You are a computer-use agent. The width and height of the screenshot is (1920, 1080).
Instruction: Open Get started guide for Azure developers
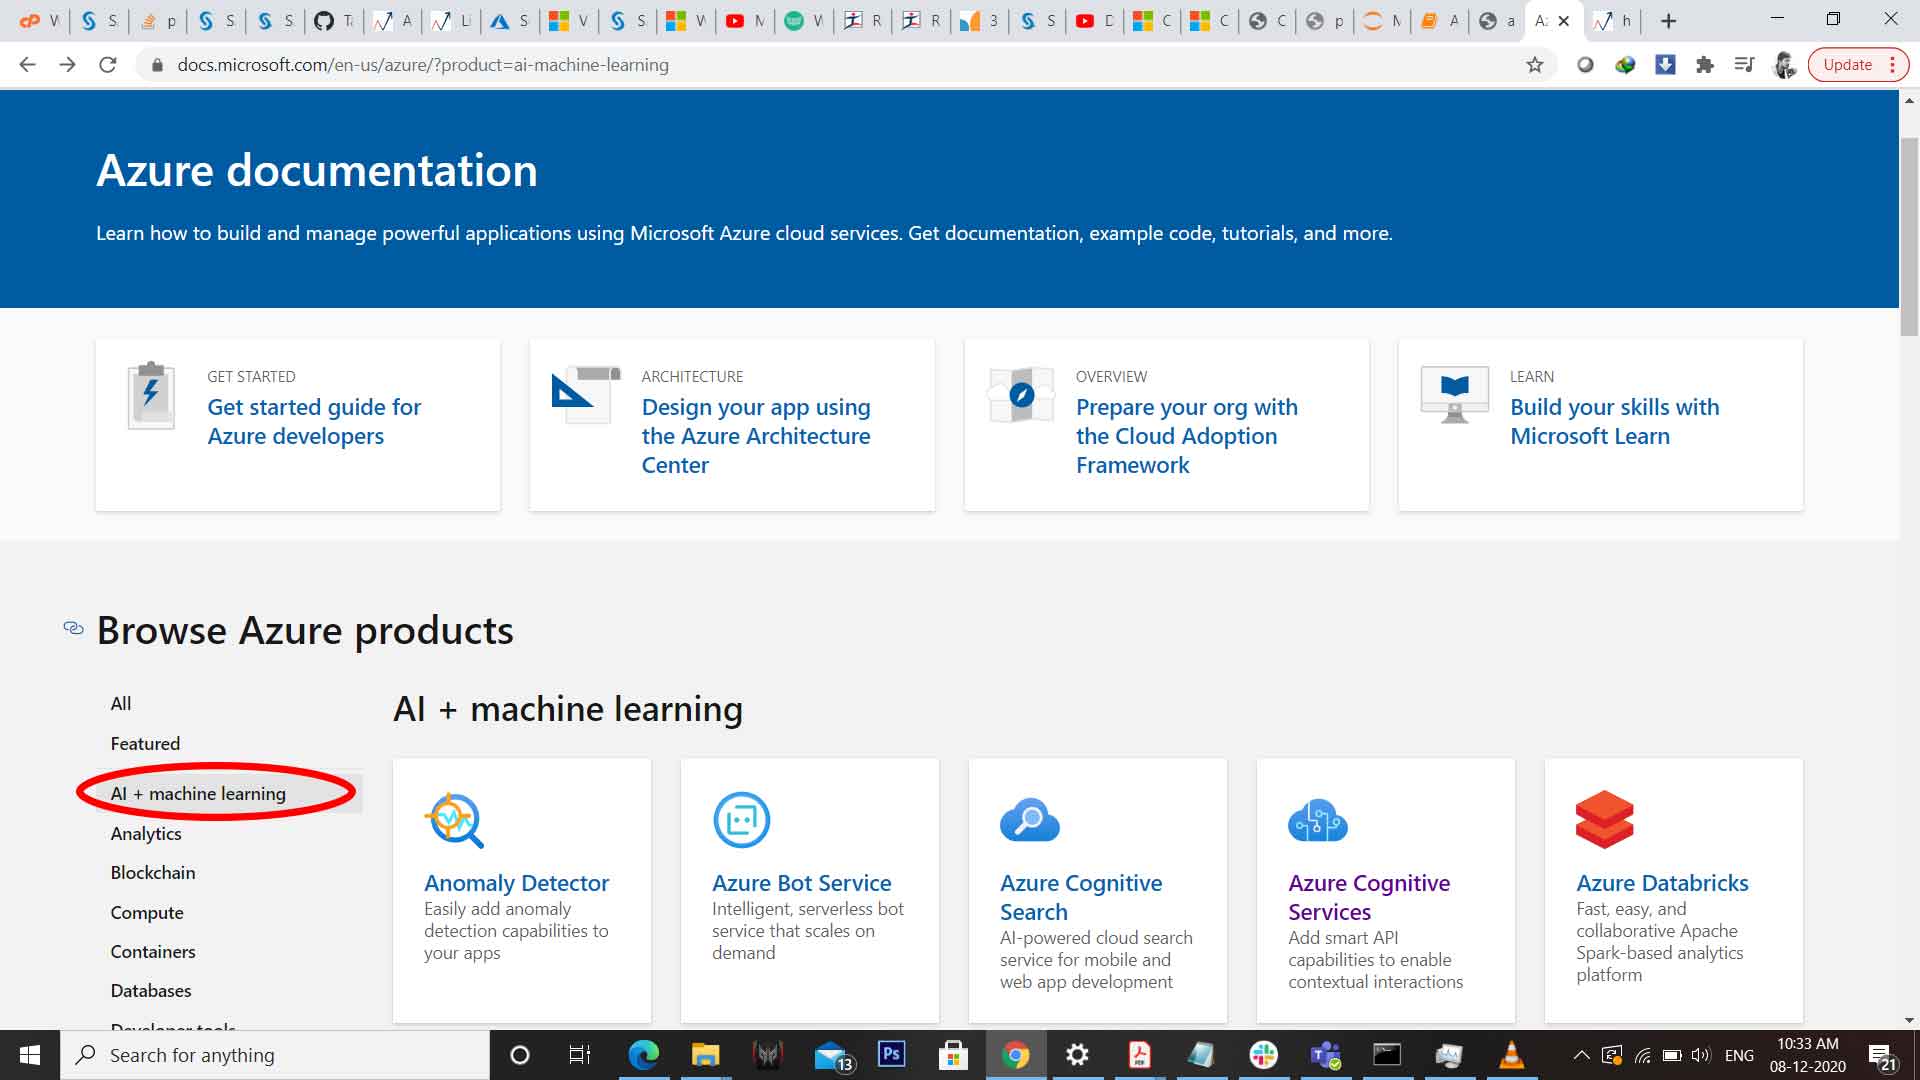(x=314, y=422)
